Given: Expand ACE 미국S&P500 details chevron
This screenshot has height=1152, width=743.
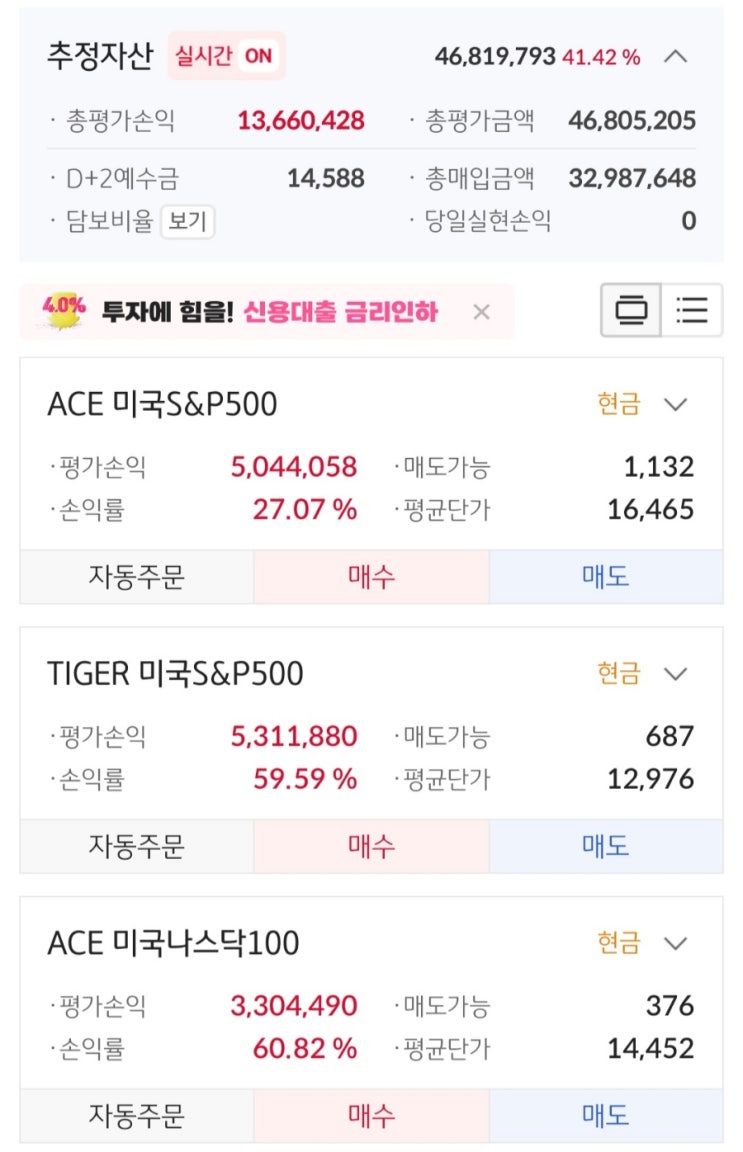Looking at the screenshot, I should (x=676, y=405).
